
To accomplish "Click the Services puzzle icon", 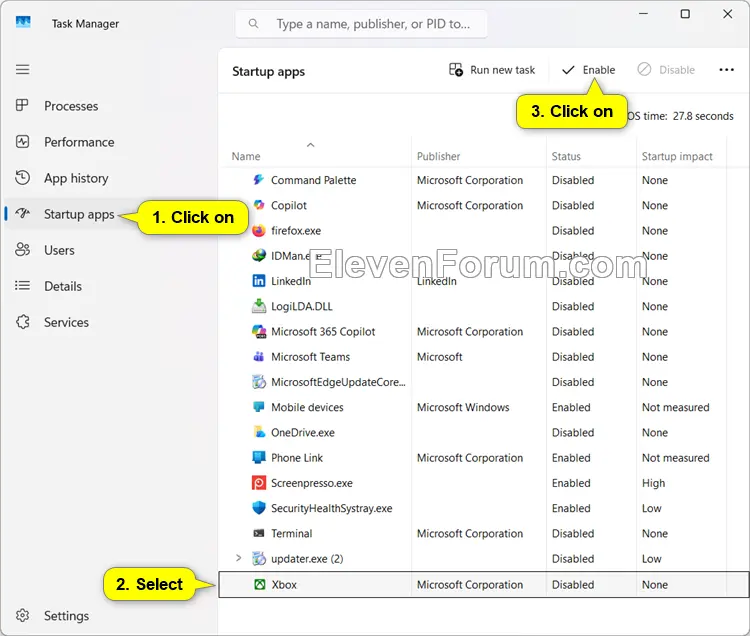I will pyautogui.click(x=22, y=322).
